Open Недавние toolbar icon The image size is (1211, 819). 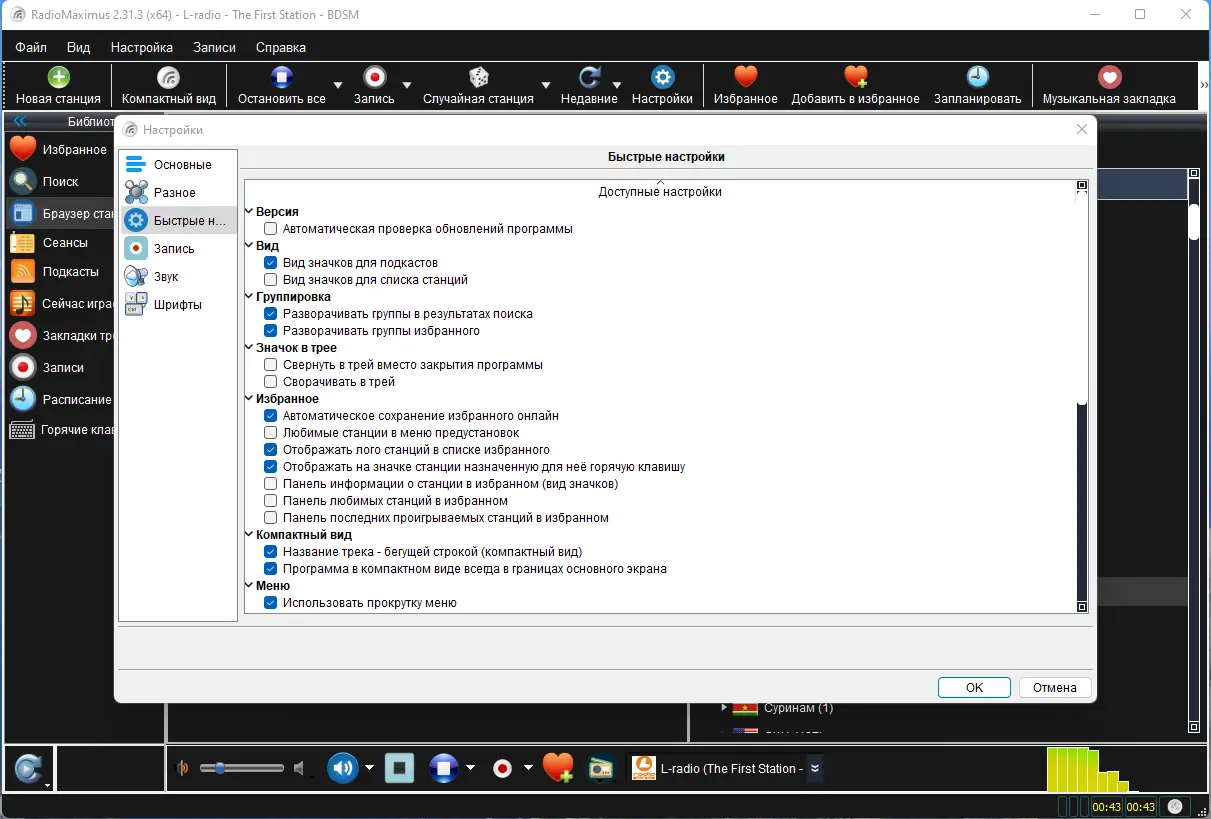589,78
